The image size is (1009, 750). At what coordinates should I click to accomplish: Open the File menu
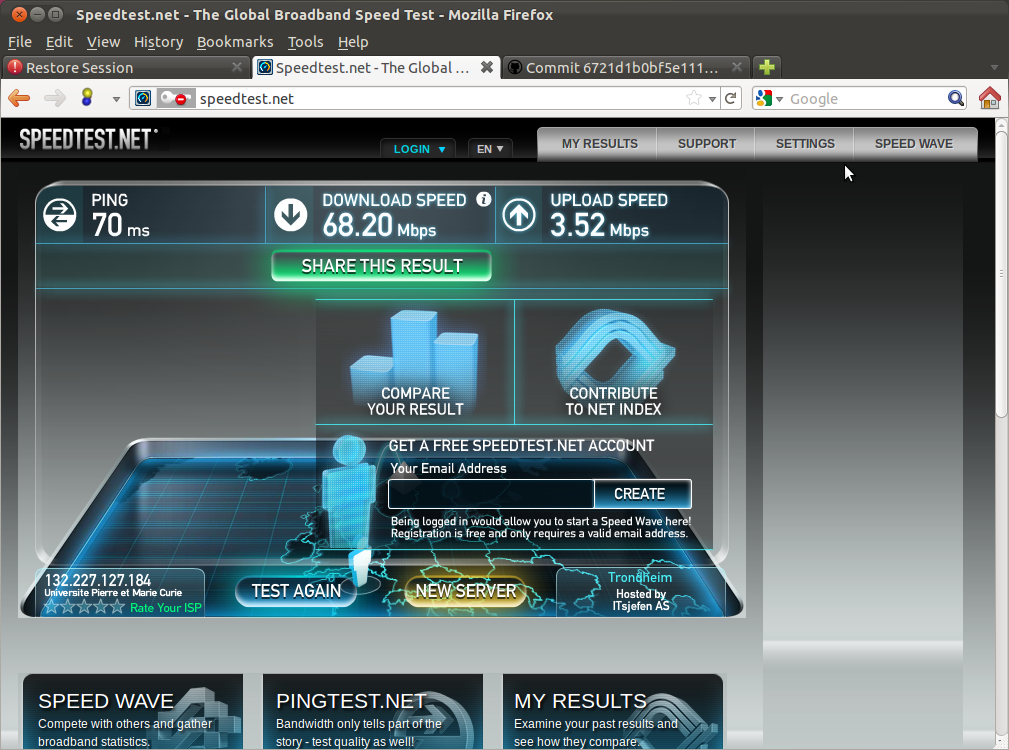tap(20, 42)
